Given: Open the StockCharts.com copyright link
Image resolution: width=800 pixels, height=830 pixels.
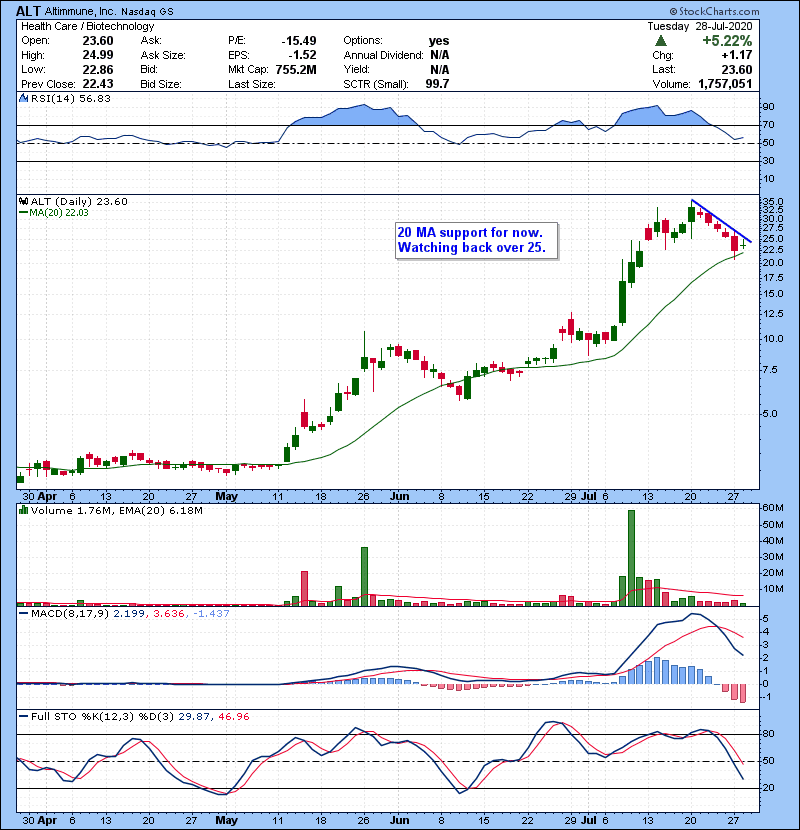Looking at the screenshot, I should point(714,11).
